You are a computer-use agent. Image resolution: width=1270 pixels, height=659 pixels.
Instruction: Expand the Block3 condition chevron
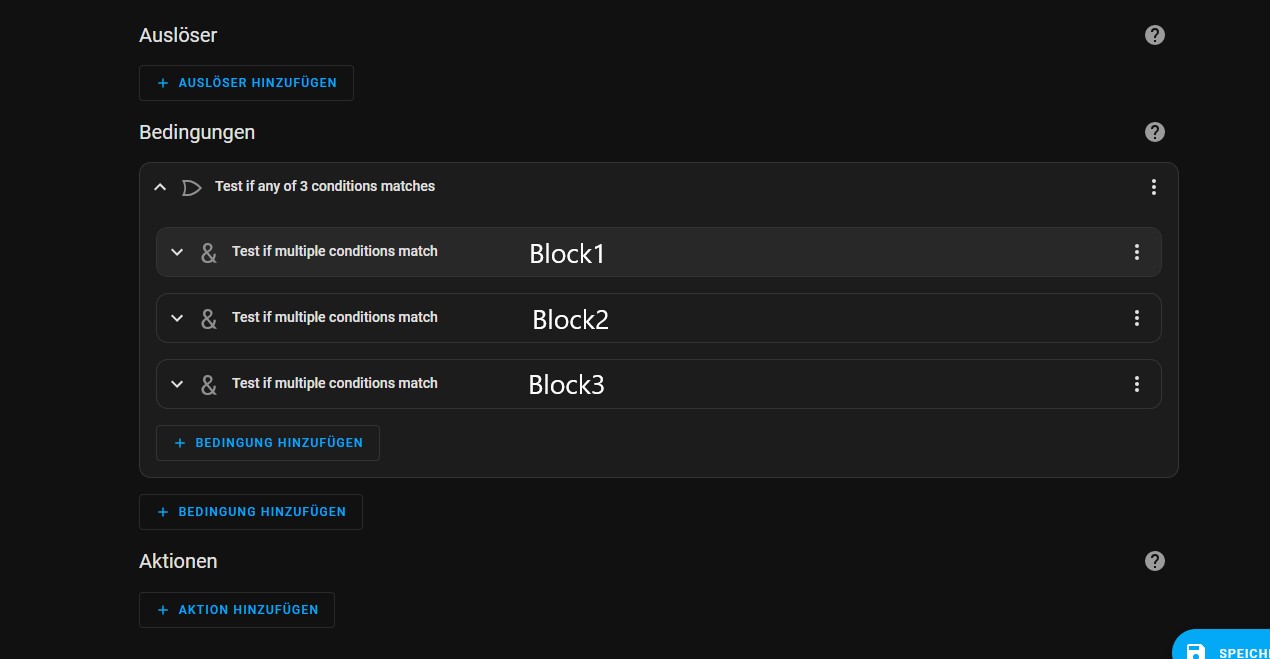point(177,384)
